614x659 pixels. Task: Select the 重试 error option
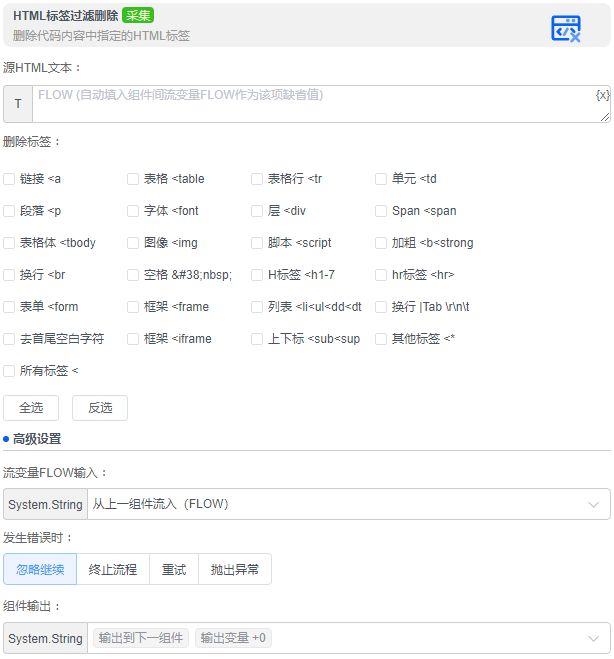[174, 569]
